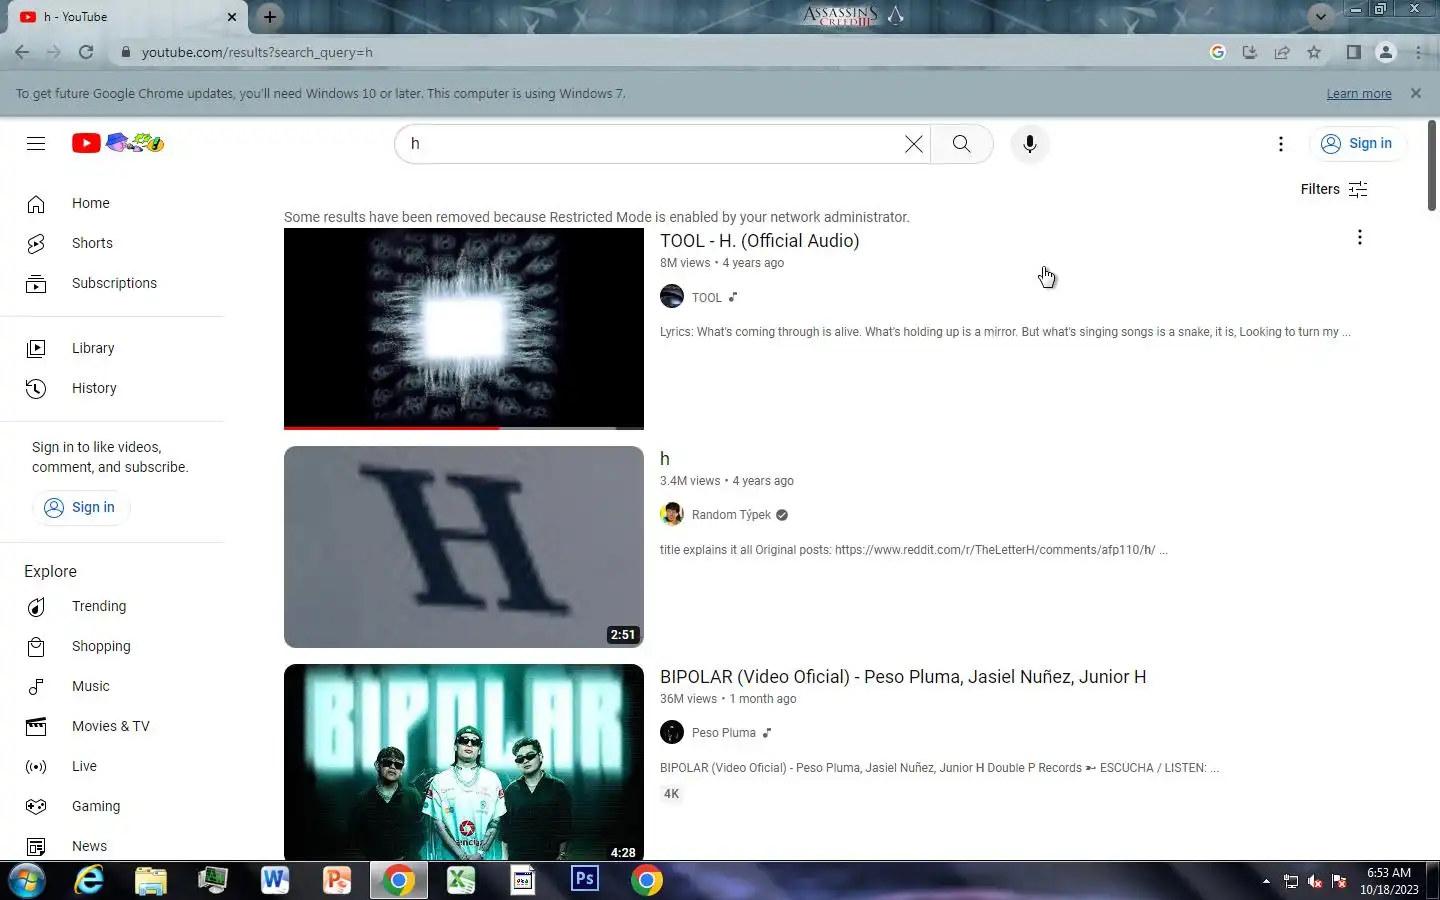This screenshot has height=900, width=1440.
Task: Open Word from the taskbar
Action: pos(274,881)
